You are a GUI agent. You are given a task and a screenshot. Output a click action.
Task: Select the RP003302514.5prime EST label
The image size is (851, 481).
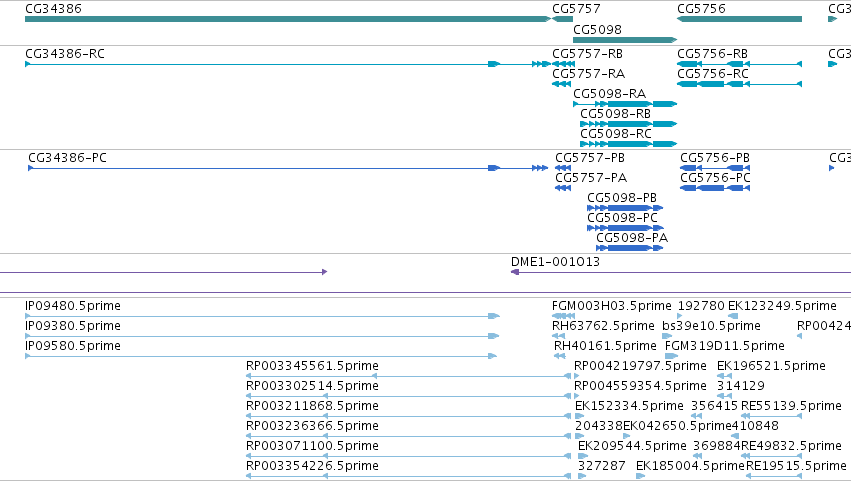[x=312, y=387]
